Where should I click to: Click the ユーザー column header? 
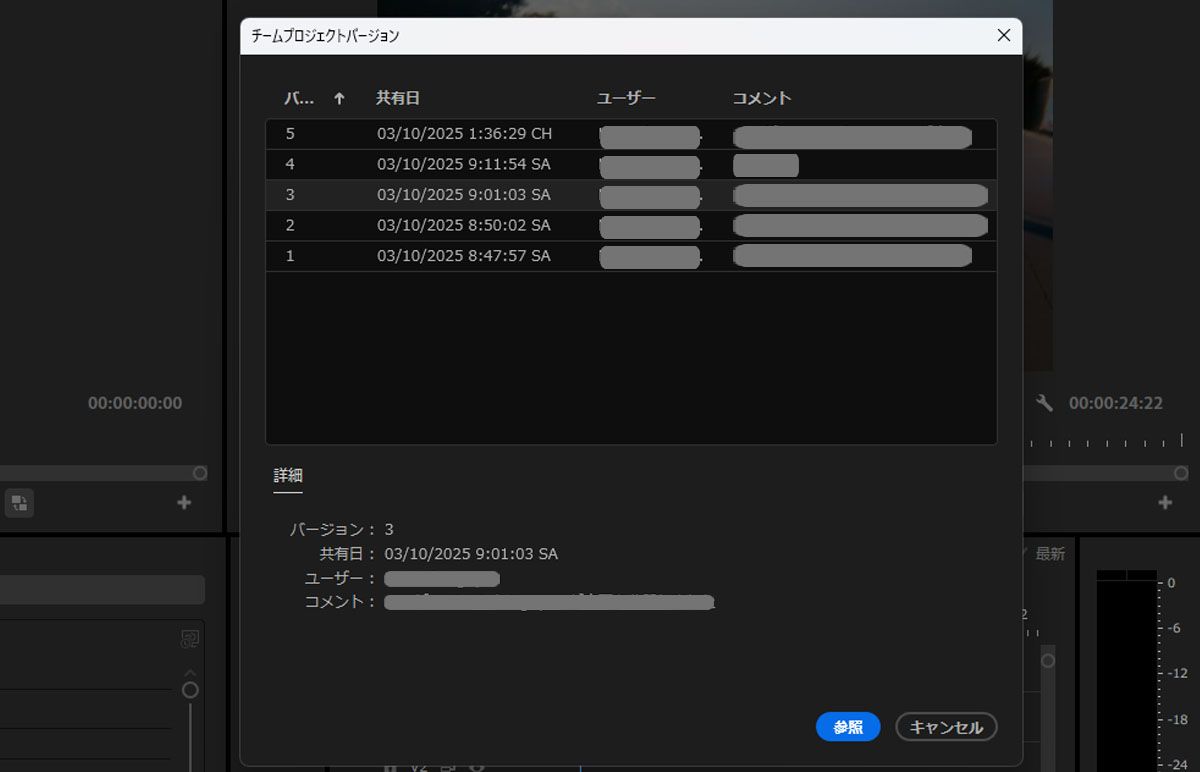627,98
